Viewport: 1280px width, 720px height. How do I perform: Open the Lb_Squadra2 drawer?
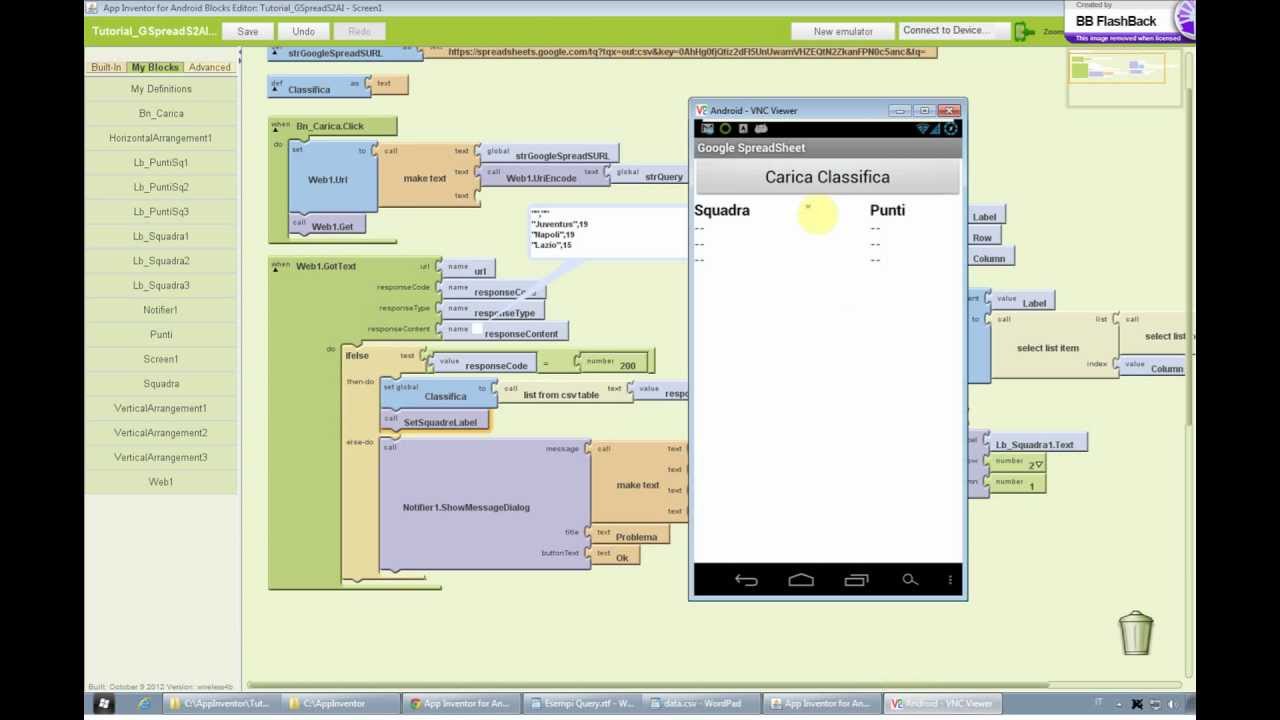click(x=161, y=261)
